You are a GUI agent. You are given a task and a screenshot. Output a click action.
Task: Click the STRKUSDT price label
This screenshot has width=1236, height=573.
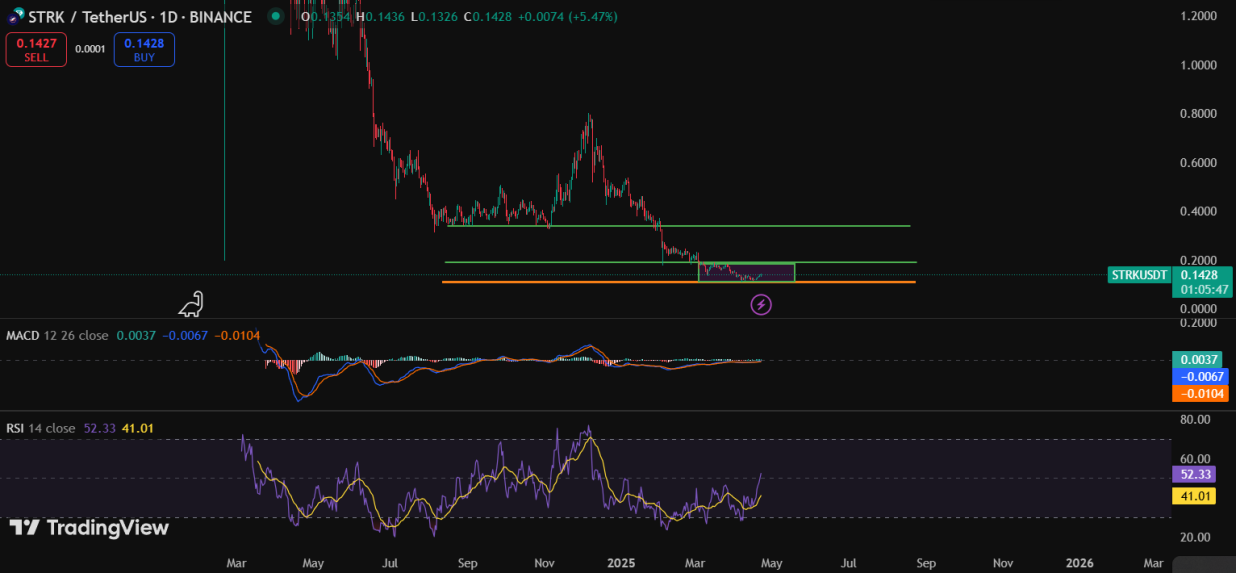pyautogui.click(x=1139, y=275)
